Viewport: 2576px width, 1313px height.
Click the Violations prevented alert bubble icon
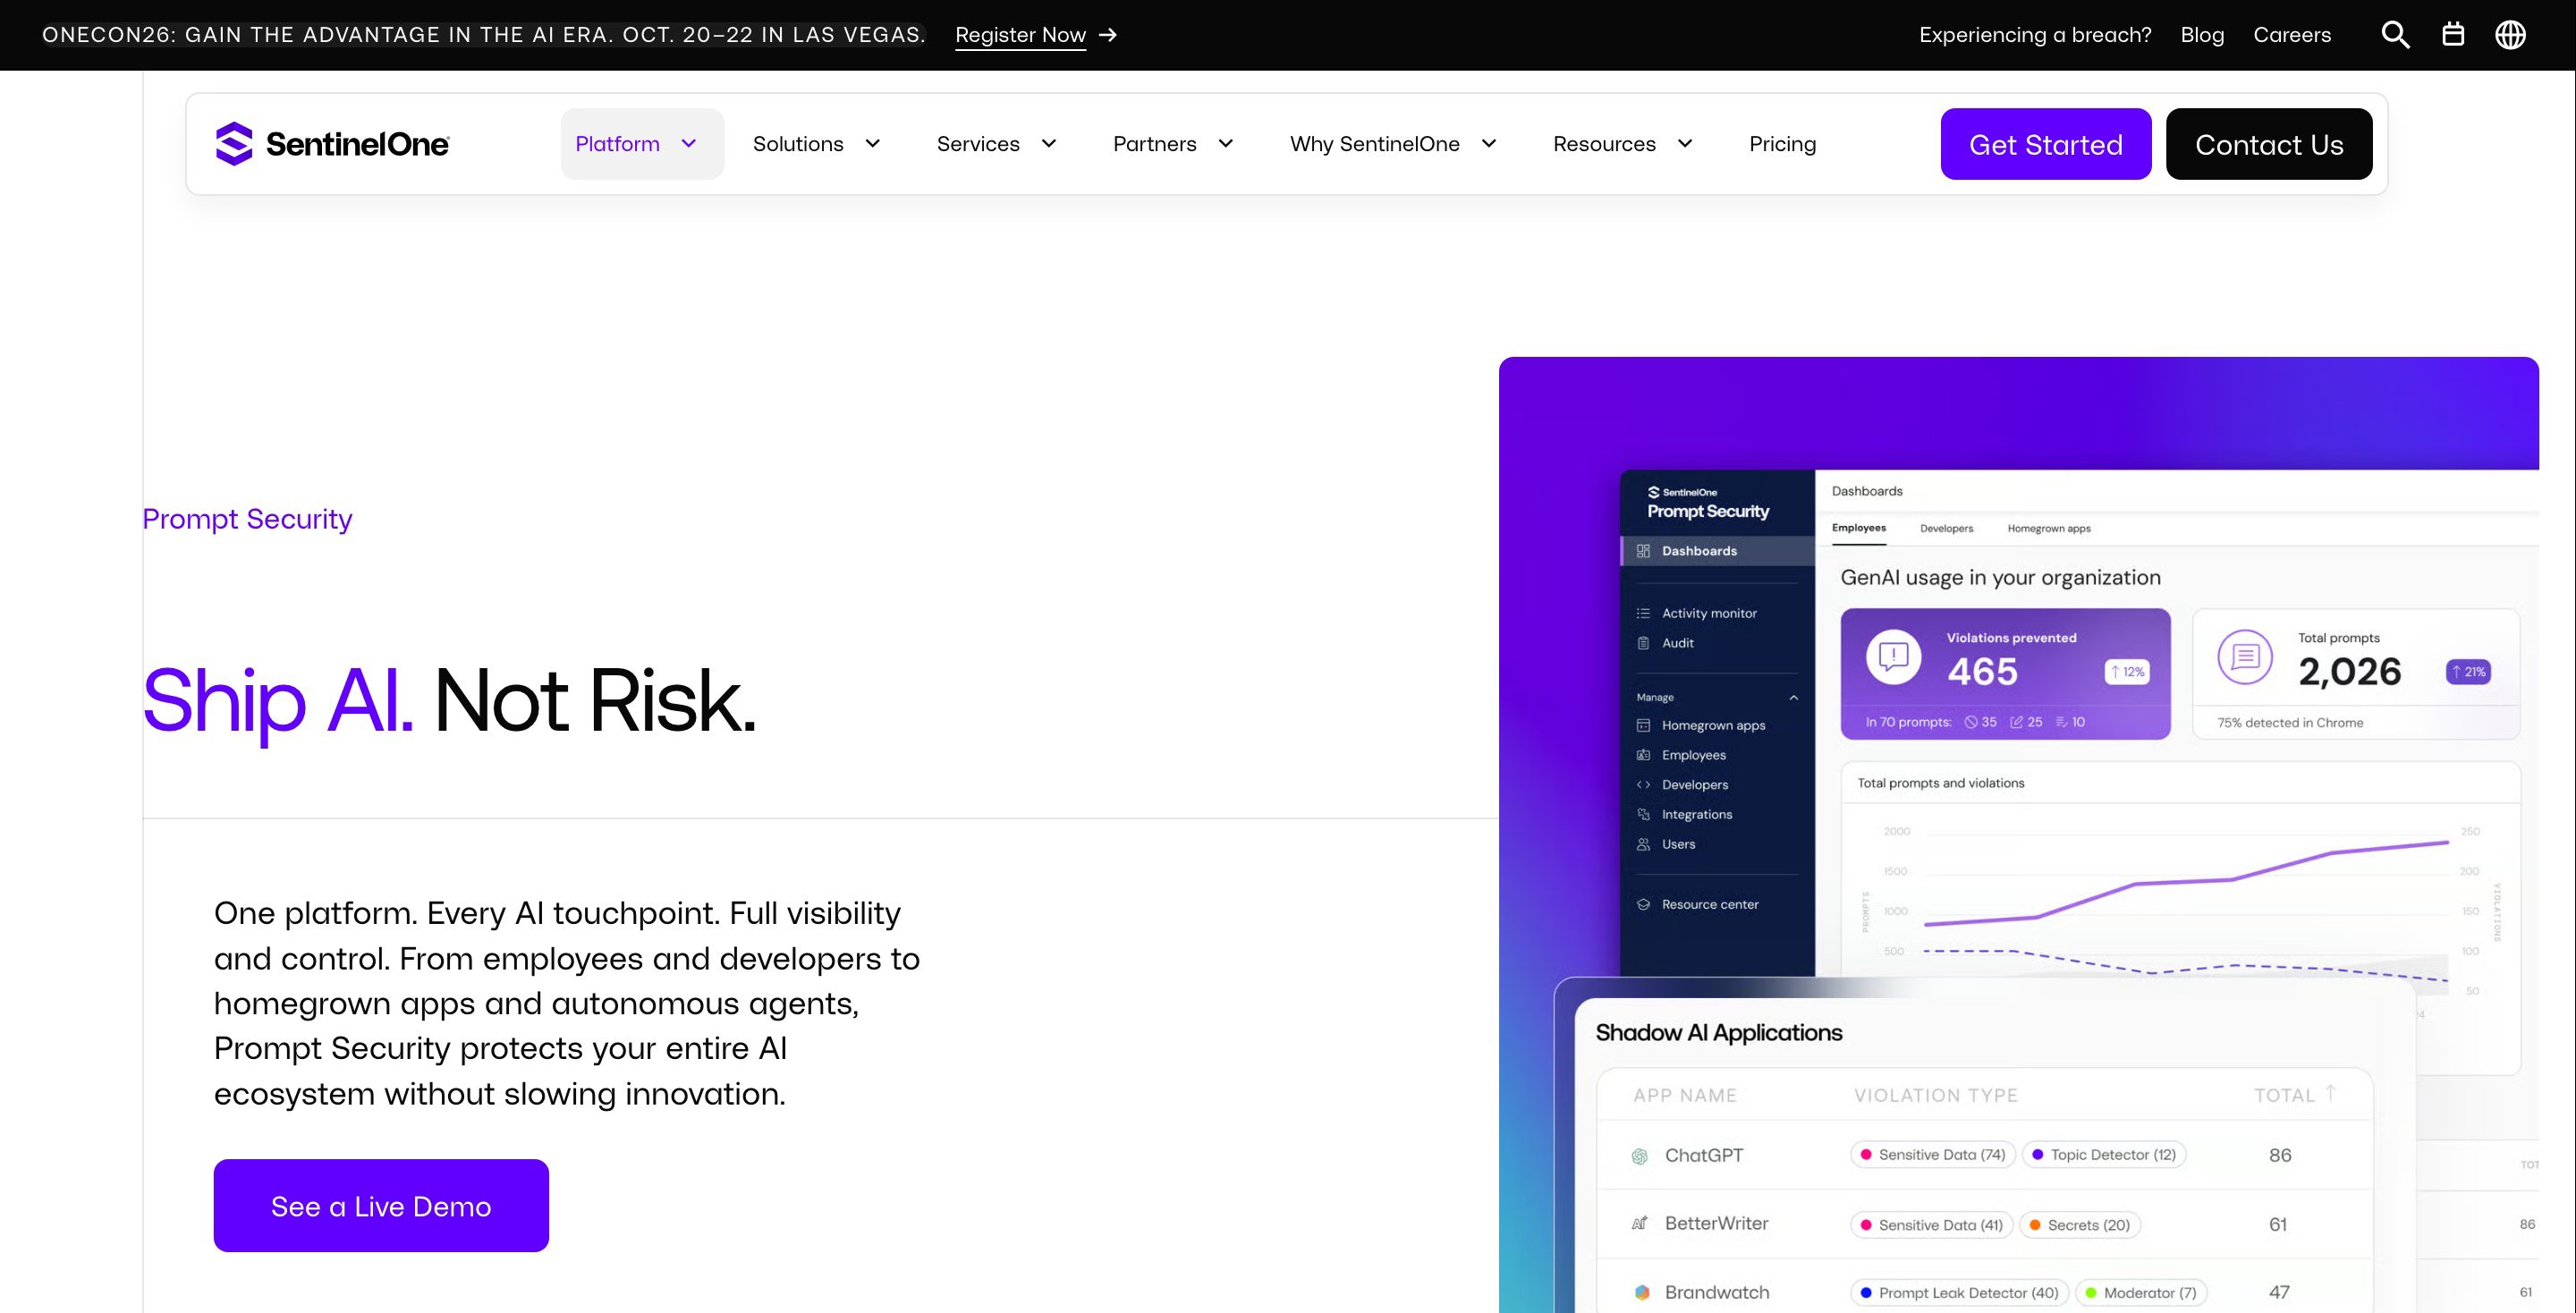1893,657
